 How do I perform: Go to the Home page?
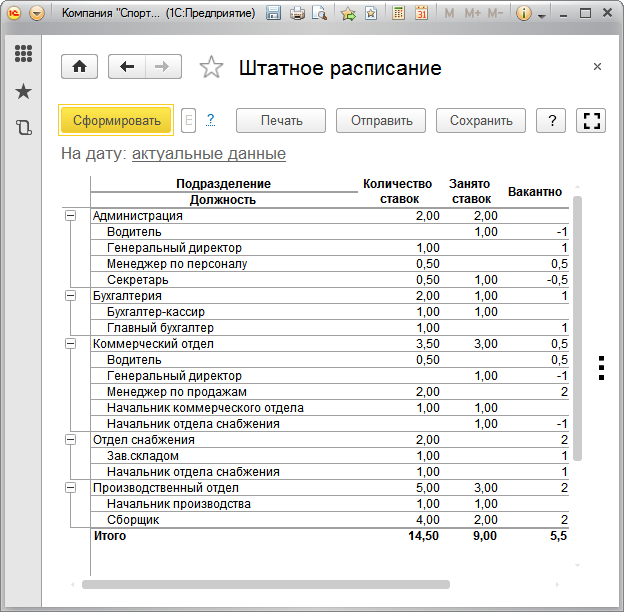pos(79,67)
